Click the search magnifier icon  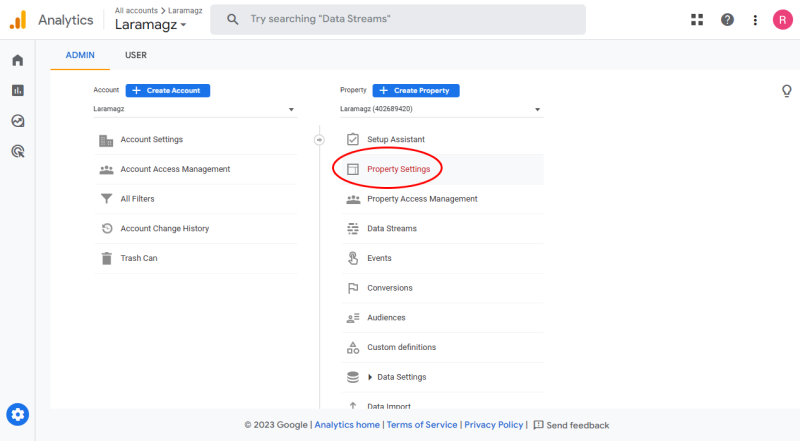point(233,19)
